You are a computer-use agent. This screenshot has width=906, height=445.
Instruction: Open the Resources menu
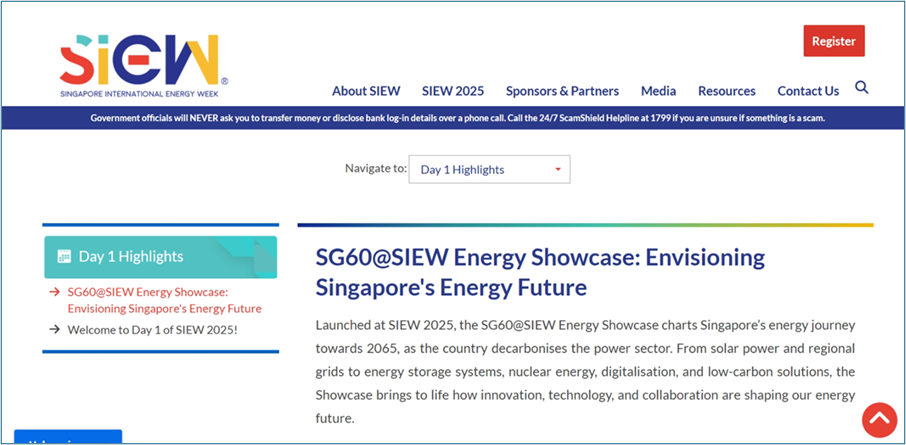pos(726,91)
